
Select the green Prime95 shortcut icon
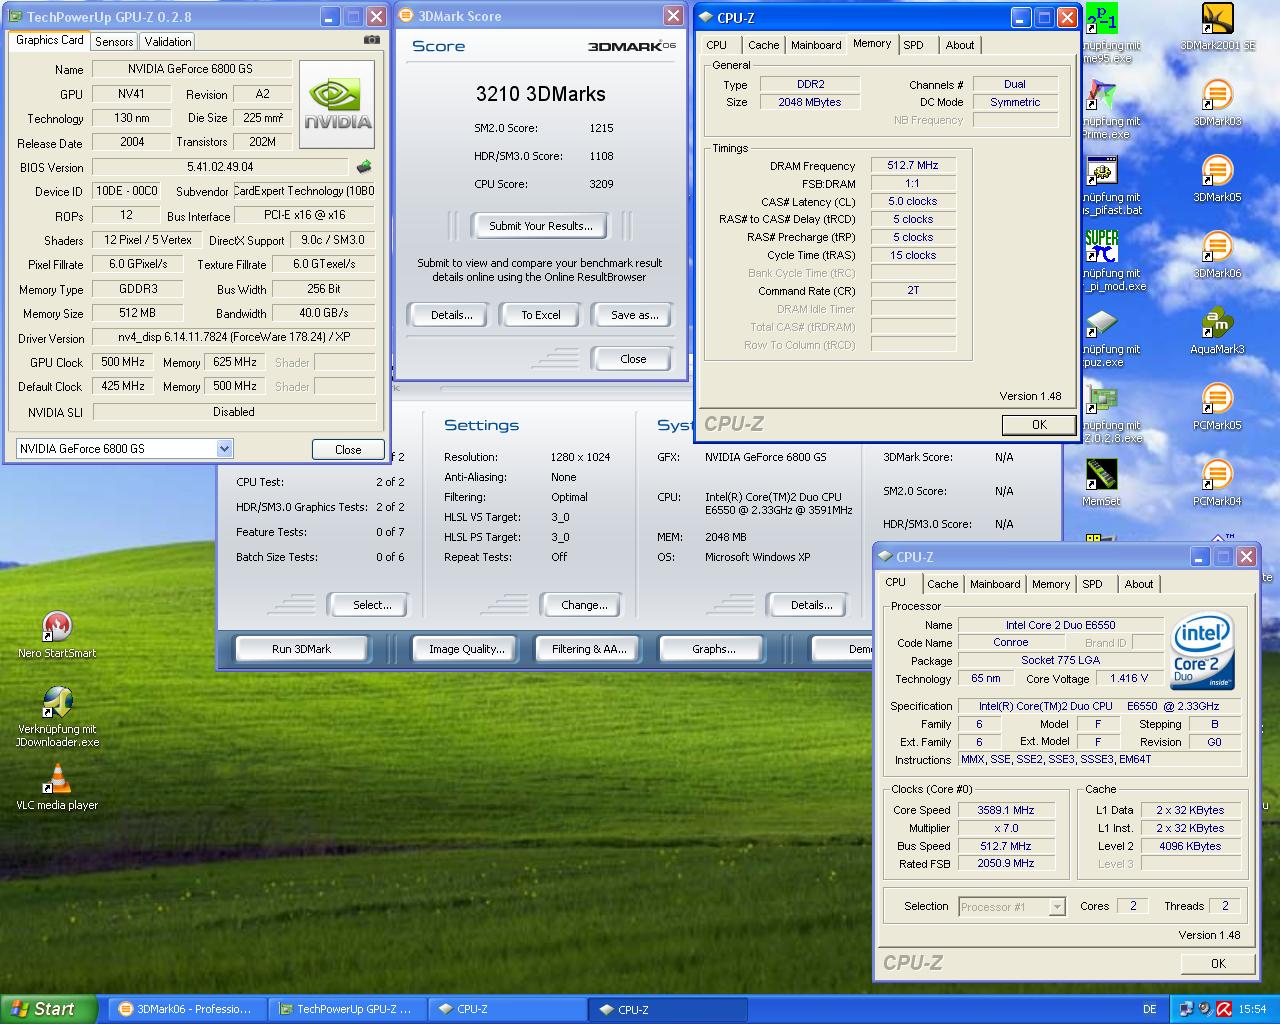click(1101, 19)
